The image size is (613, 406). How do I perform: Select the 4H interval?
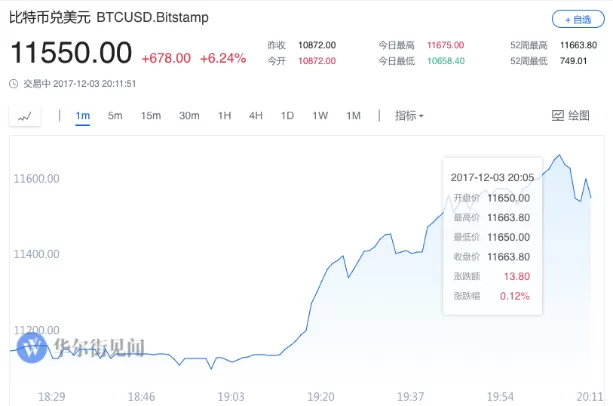[256, 116]
